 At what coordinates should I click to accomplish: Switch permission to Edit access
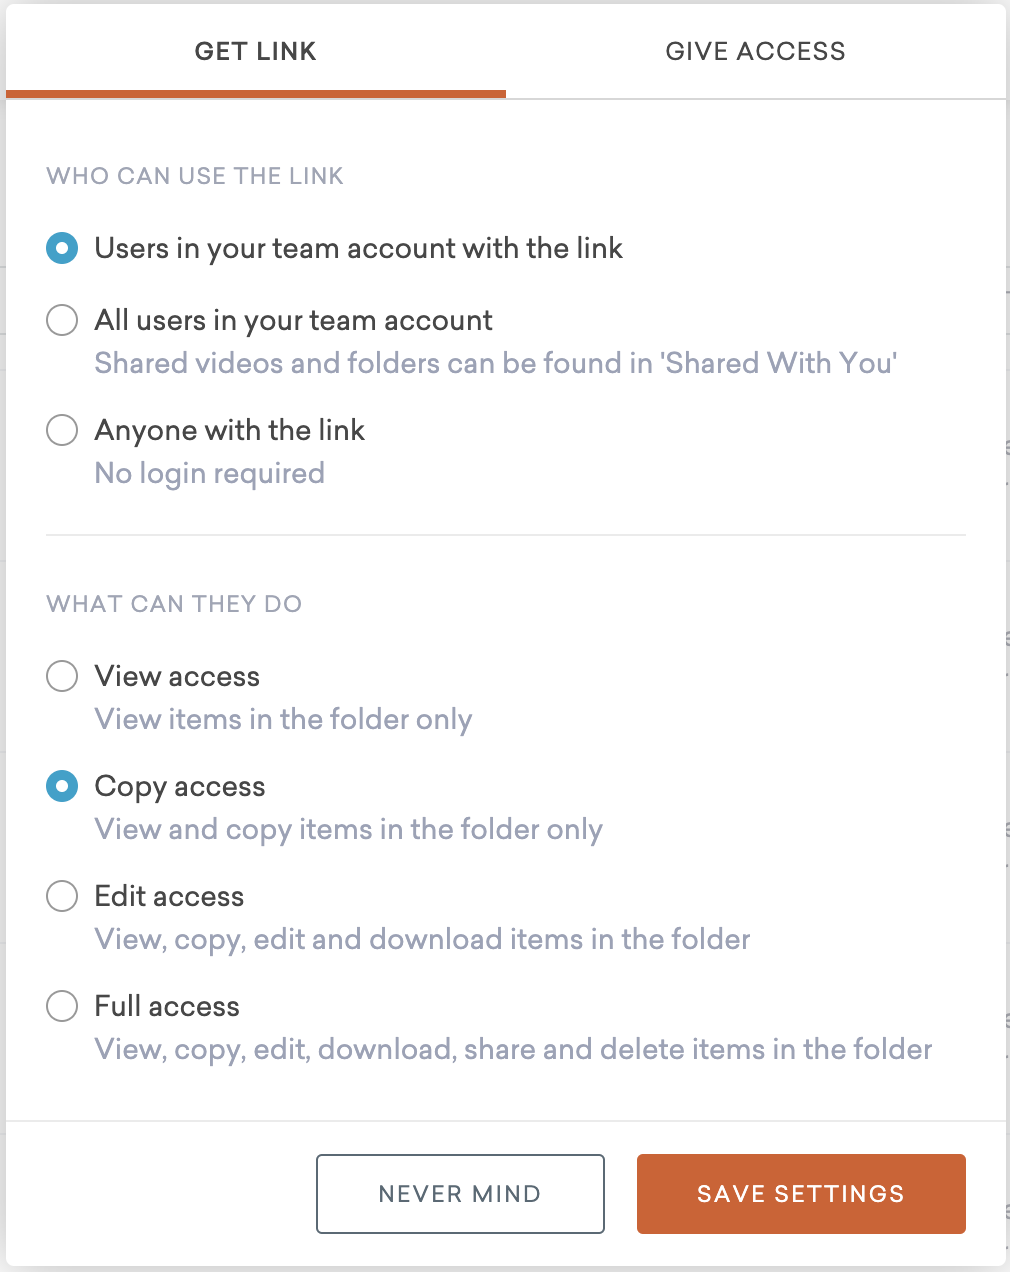[62, 896]
